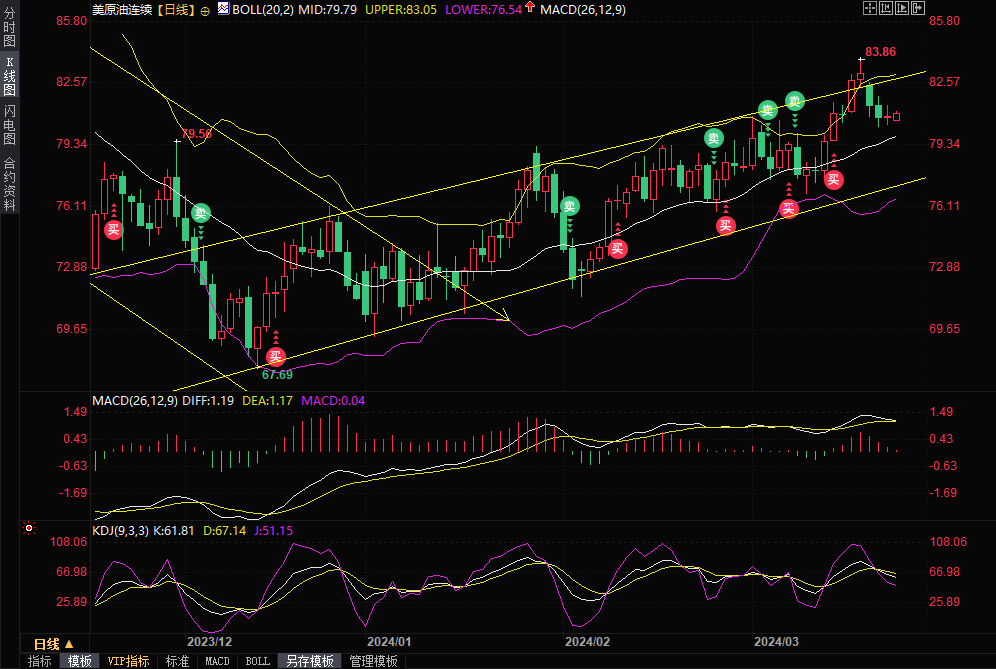The image size is (996, 669).
Task: Toggle the VIP指标 tab
Action: point(128,661)
